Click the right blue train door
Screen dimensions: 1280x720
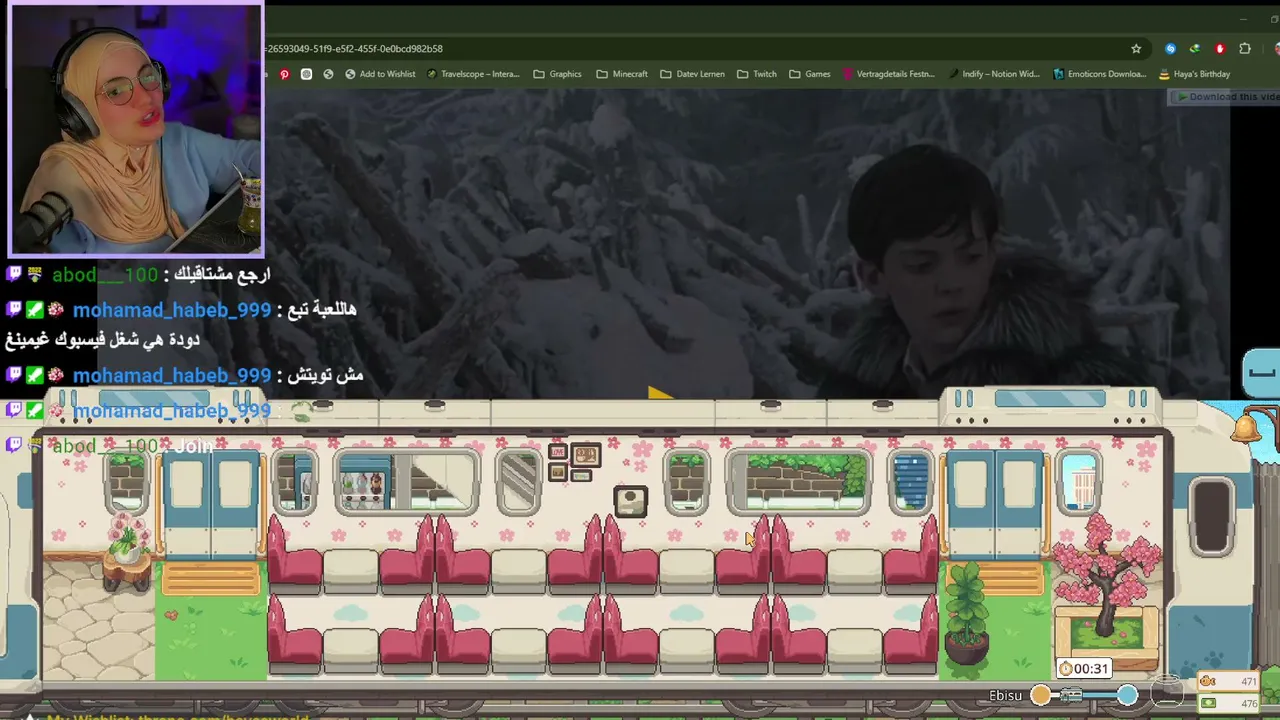[994, 506]
